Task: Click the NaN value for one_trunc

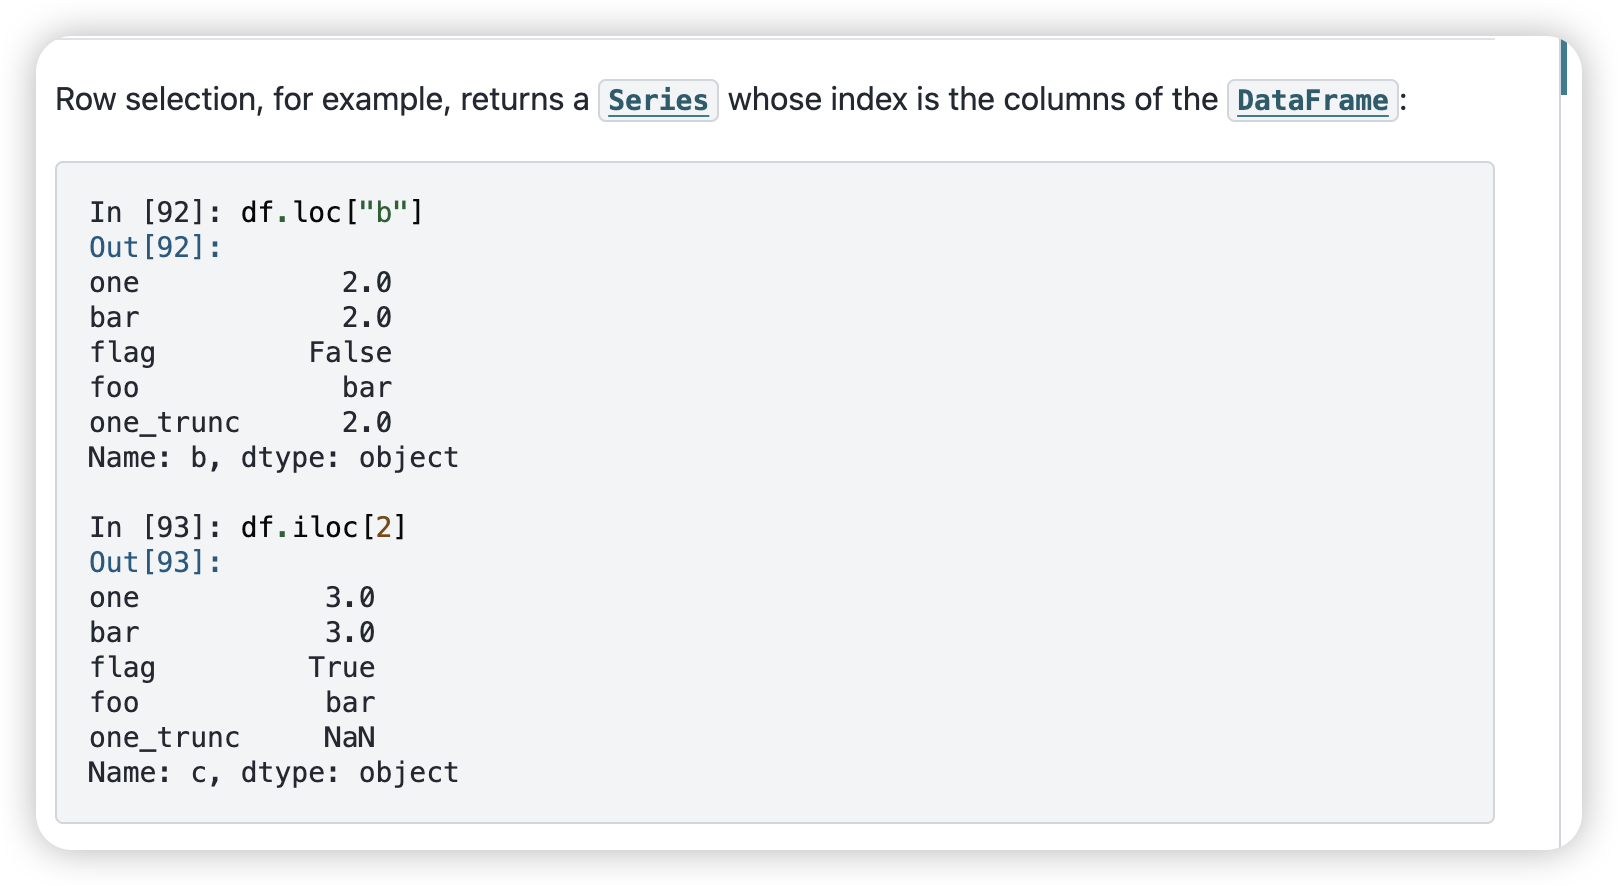Action: click(350, 737)
